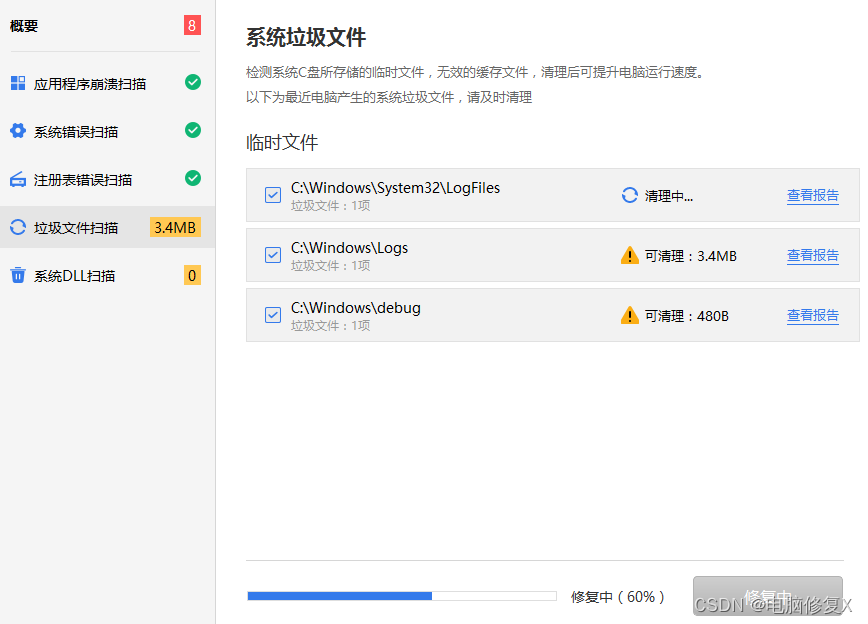This screenshot has width=868, height=624.
Task: Click the 系统错误扫描 gear icon
Action: pos(17,130)
